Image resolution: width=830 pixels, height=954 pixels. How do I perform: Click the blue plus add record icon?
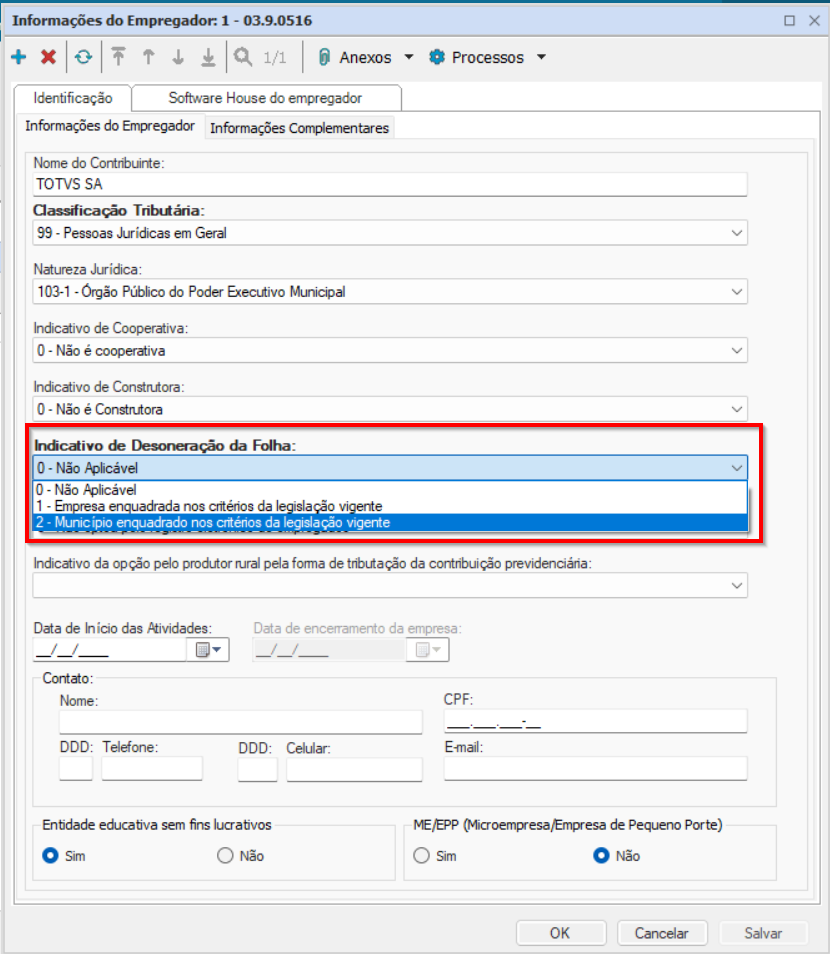click(x=18, y=58)
